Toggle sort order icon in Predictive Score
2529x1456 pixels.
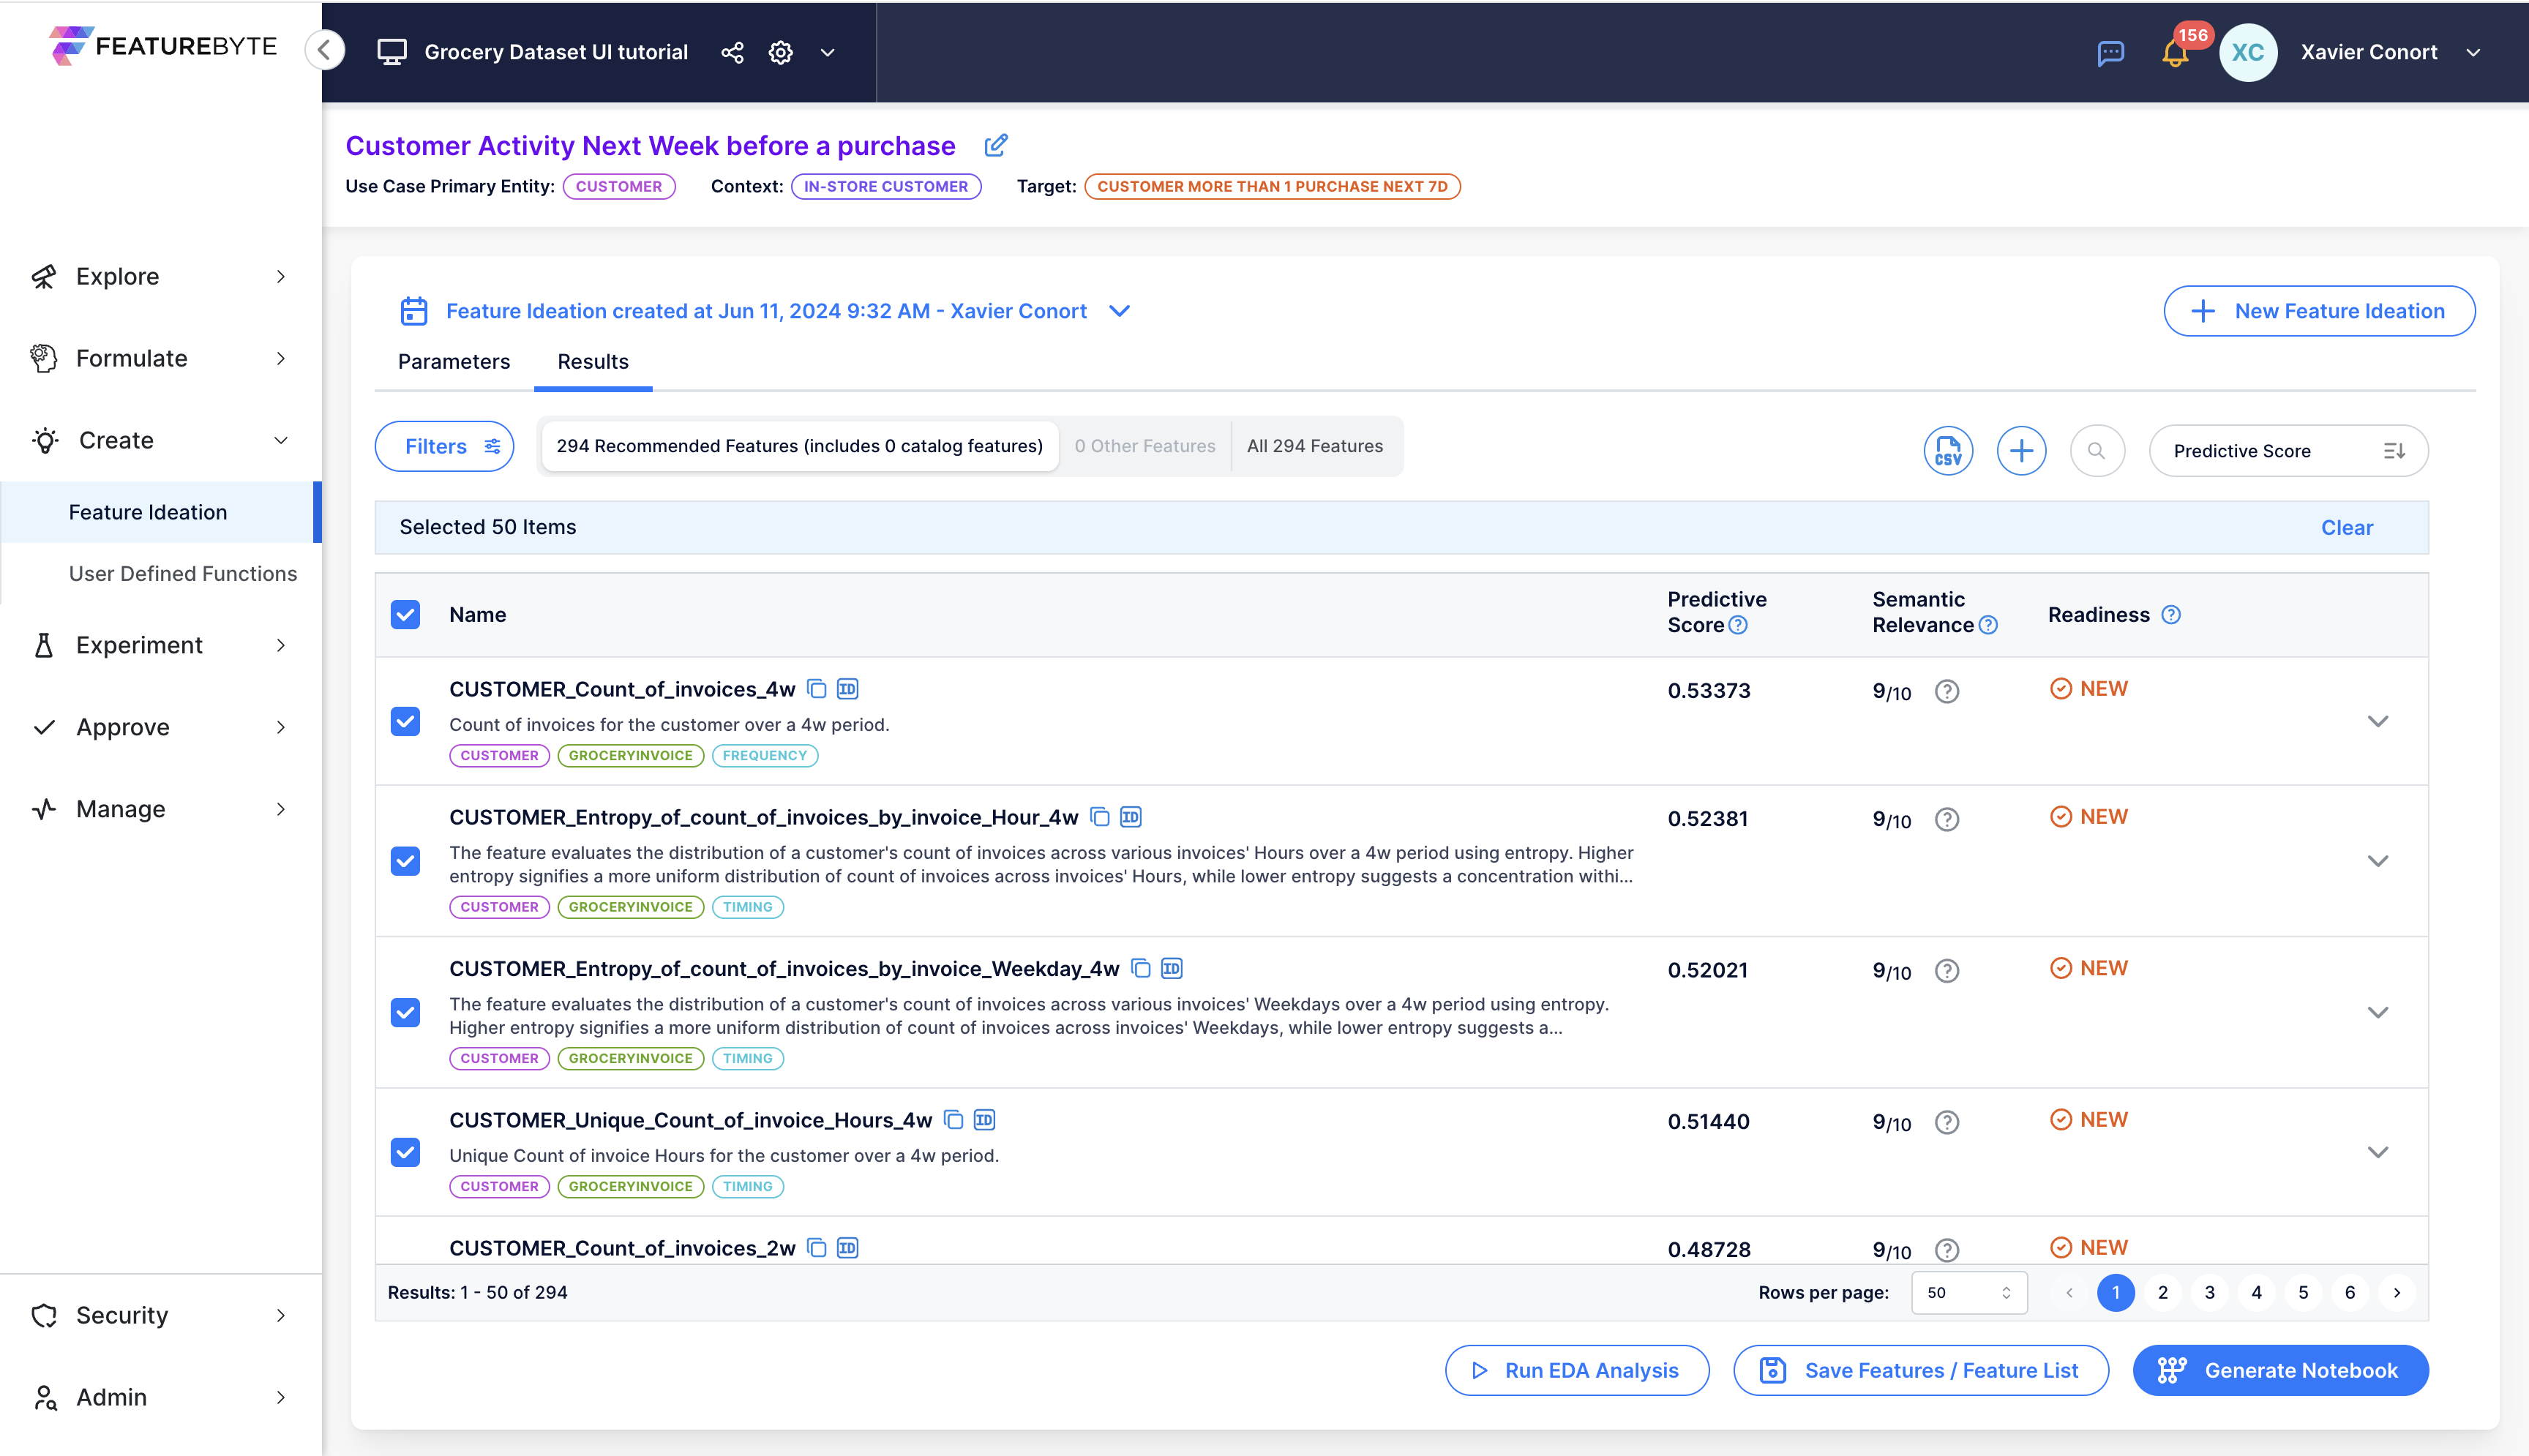point(2393,451)
